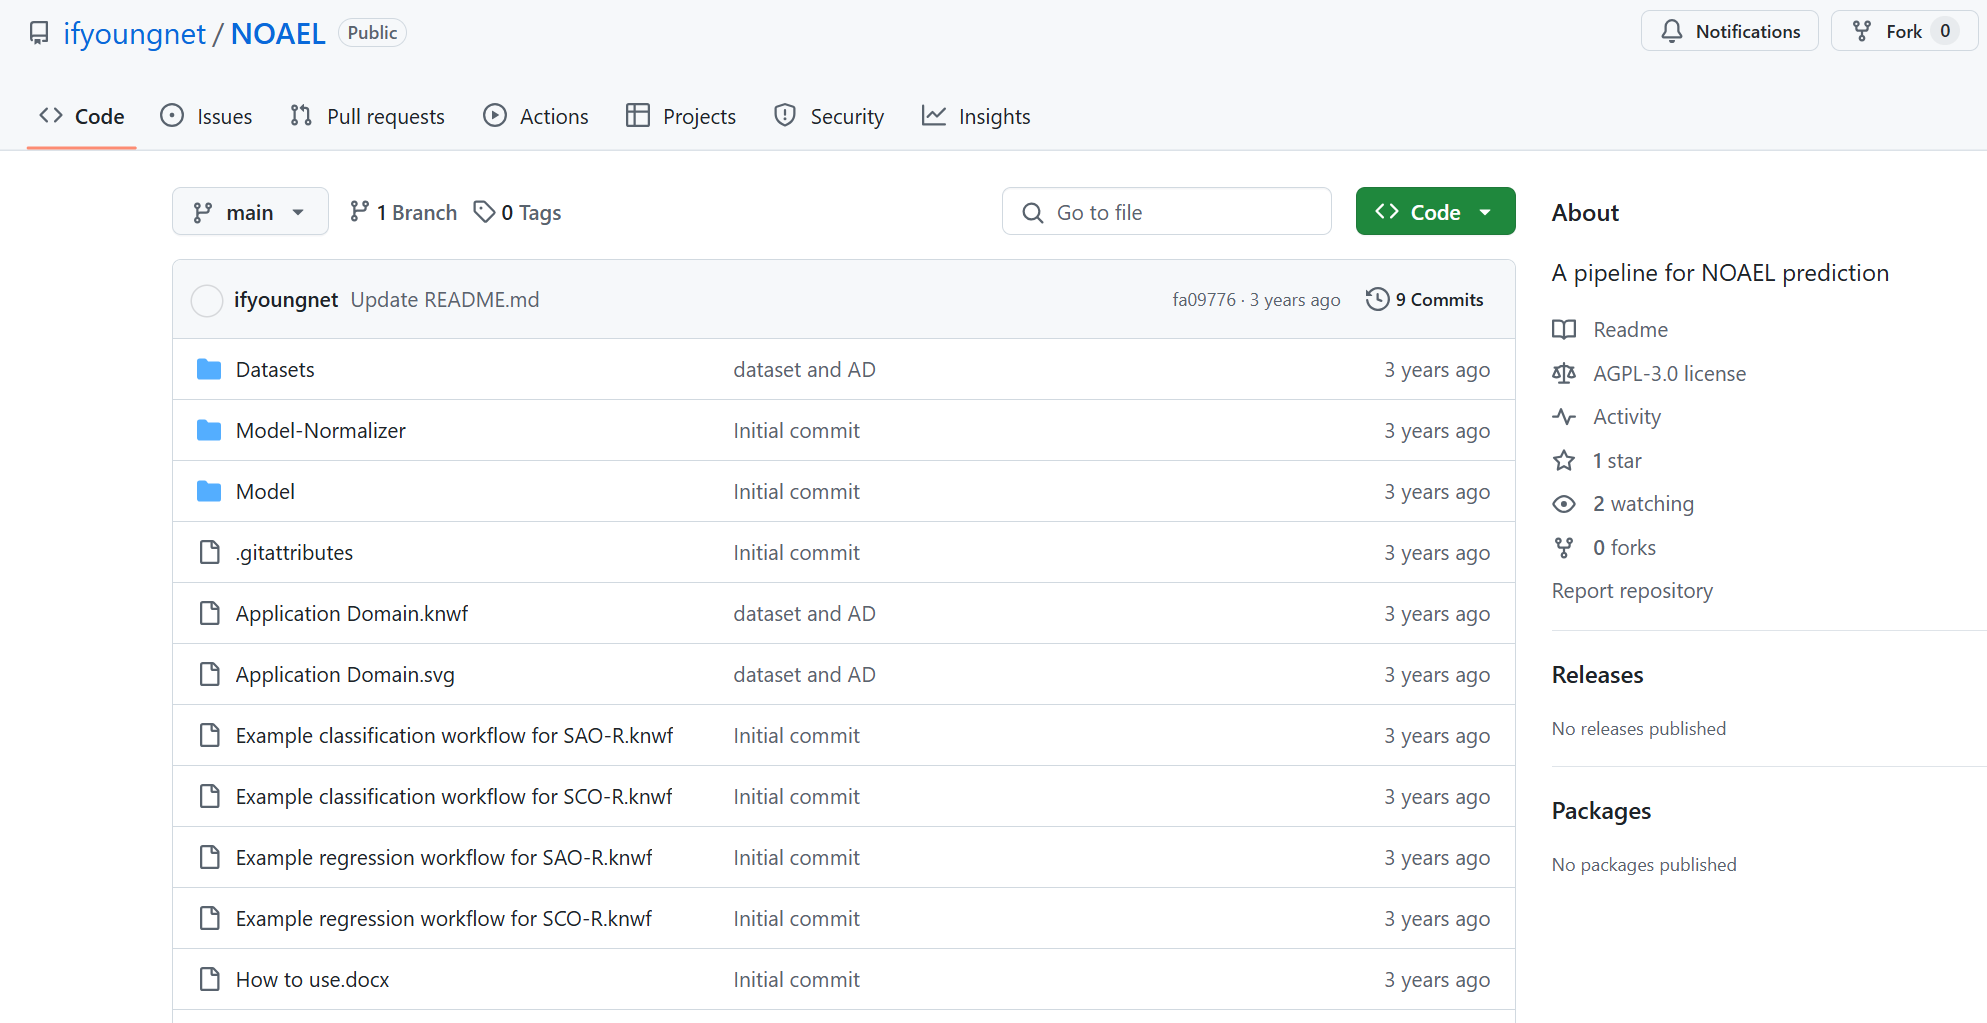The width and height of the screenshot is (1987, 1023).
Task: Click the clock history icon beside Commits
Action: [x=1377, y=299]
